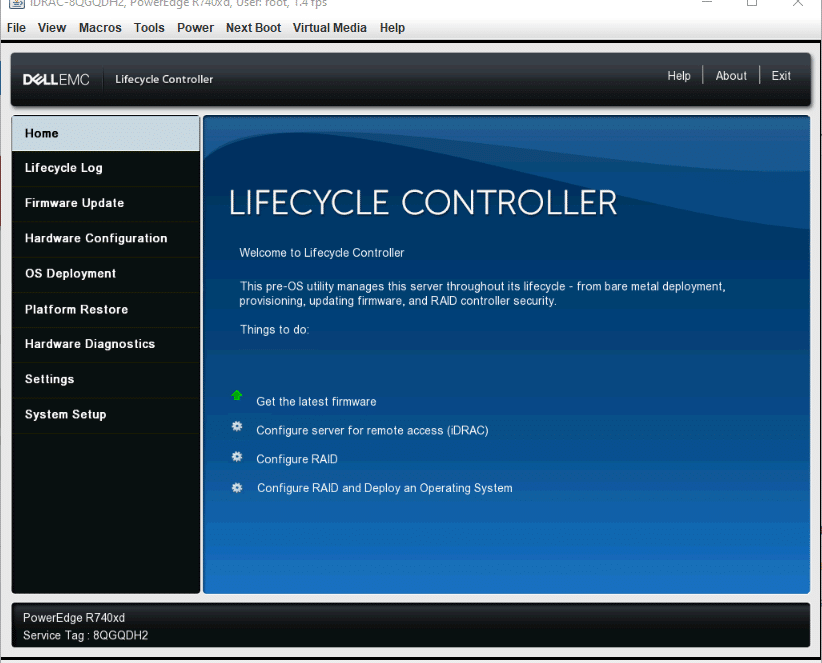Open the Virtual Media menu
Viewport: 822px width, 663px height.
pyautogui.click(x=329, y=28)
